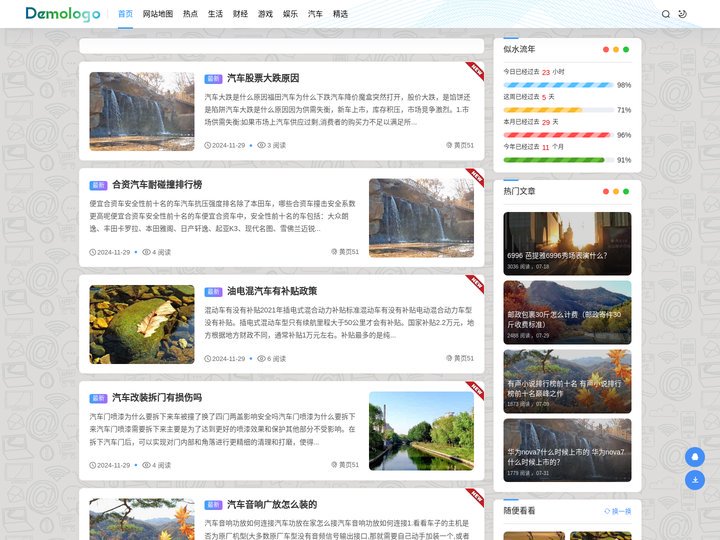
Task: Click NEW ribbon on 汽车股票大跌原因 card
Action: pyautogui.click(x=476, y=70)
